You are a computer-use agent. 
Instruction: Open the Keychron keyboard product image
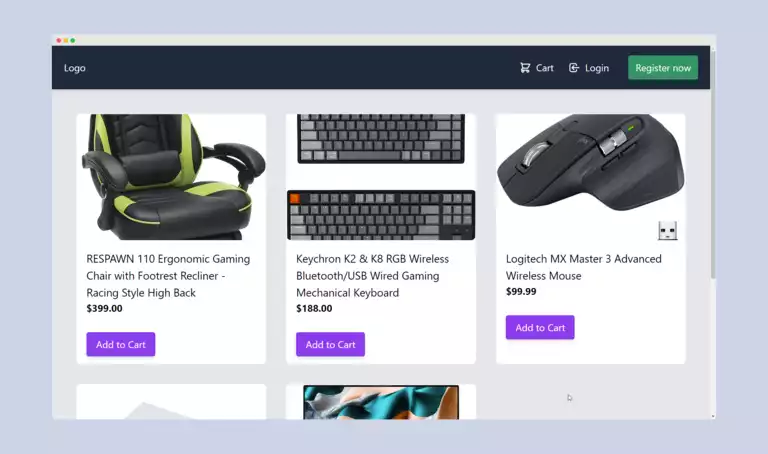click(381, 177)
